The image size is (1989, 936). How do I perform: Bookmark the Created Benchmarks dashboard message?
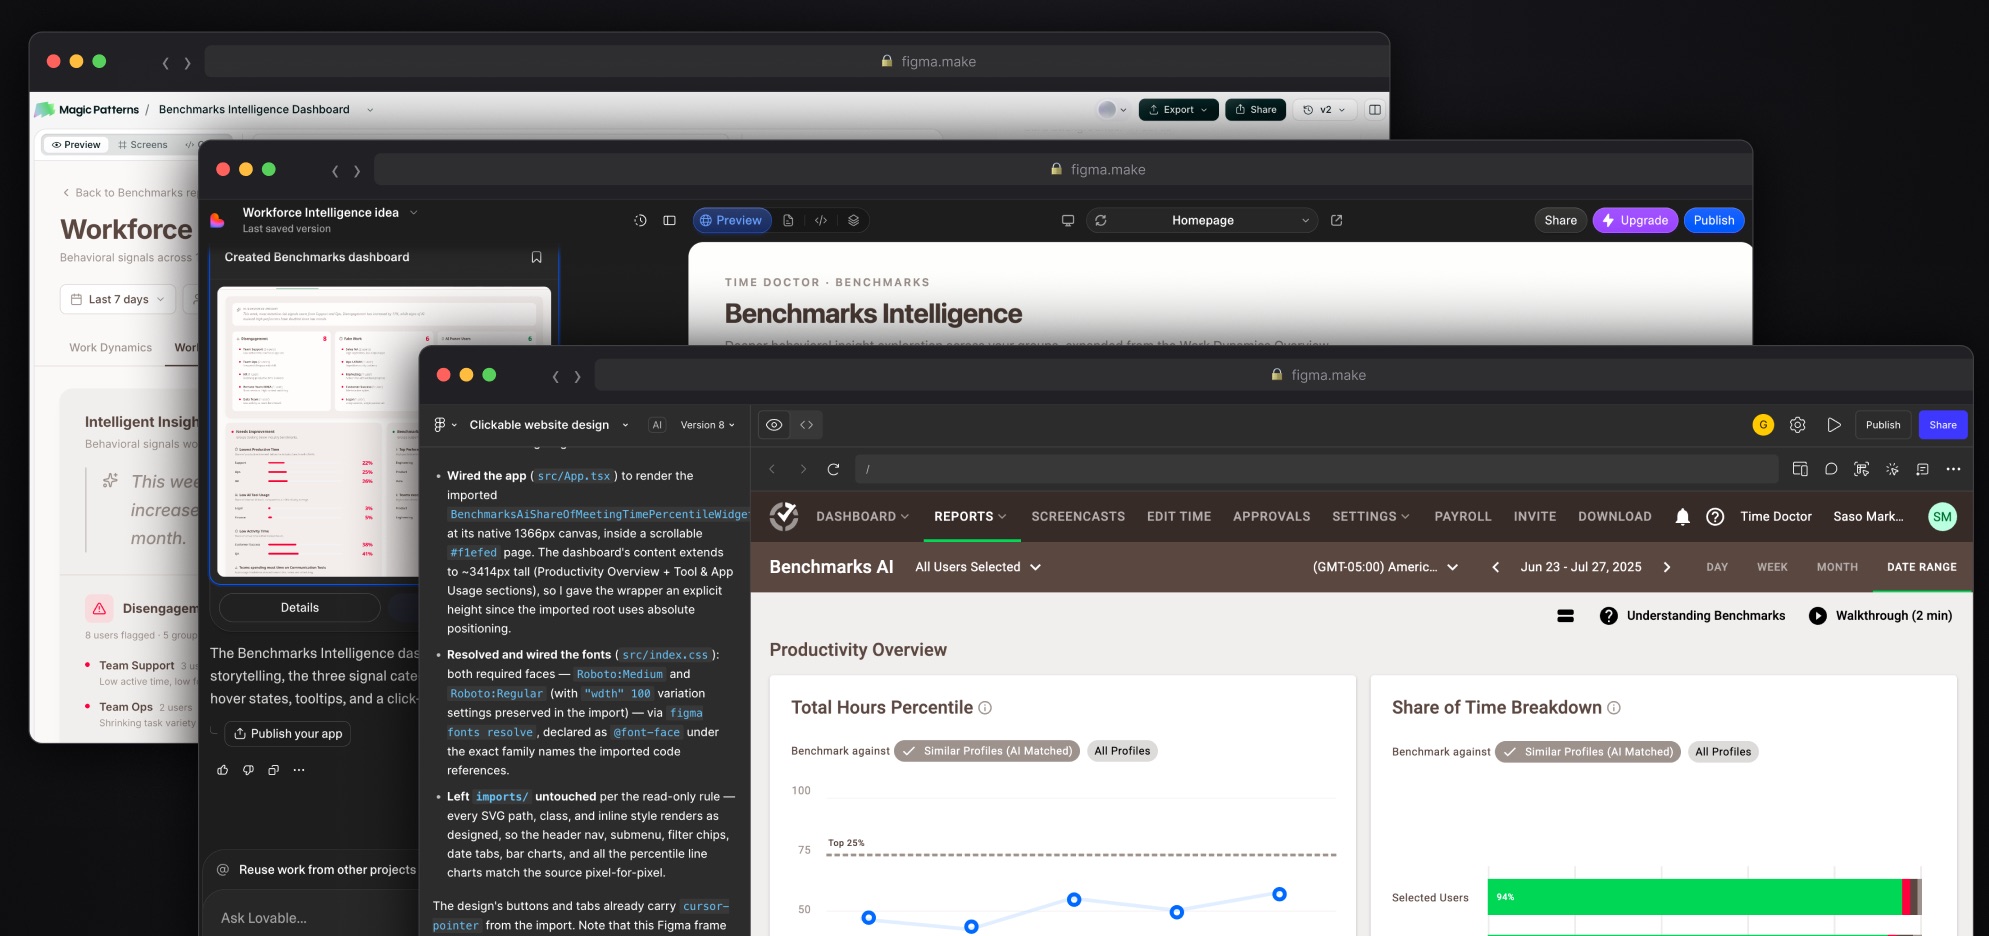coord(536,257)
